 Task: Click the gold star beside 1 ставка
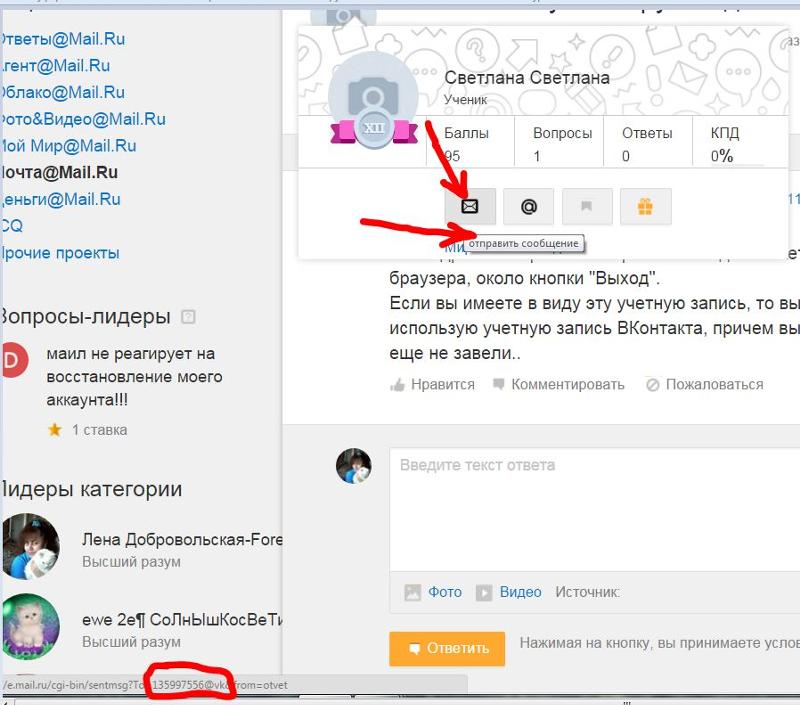(x=55, y=430)
